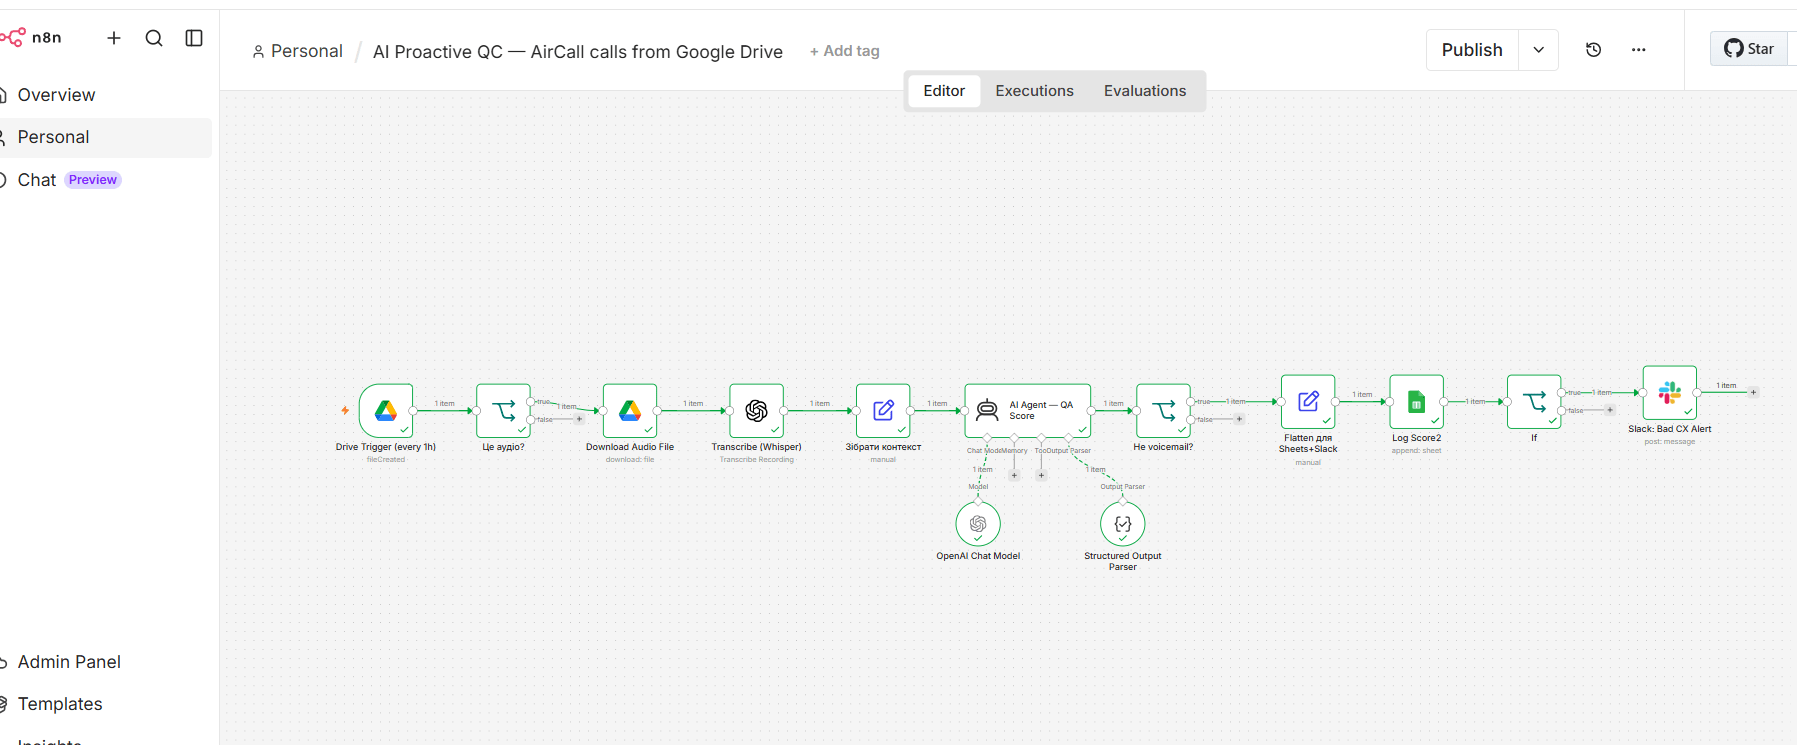The image size is (1797, 745).
Task: Add a node to Це аудіо? false output
Action: (x=579, y=419)
